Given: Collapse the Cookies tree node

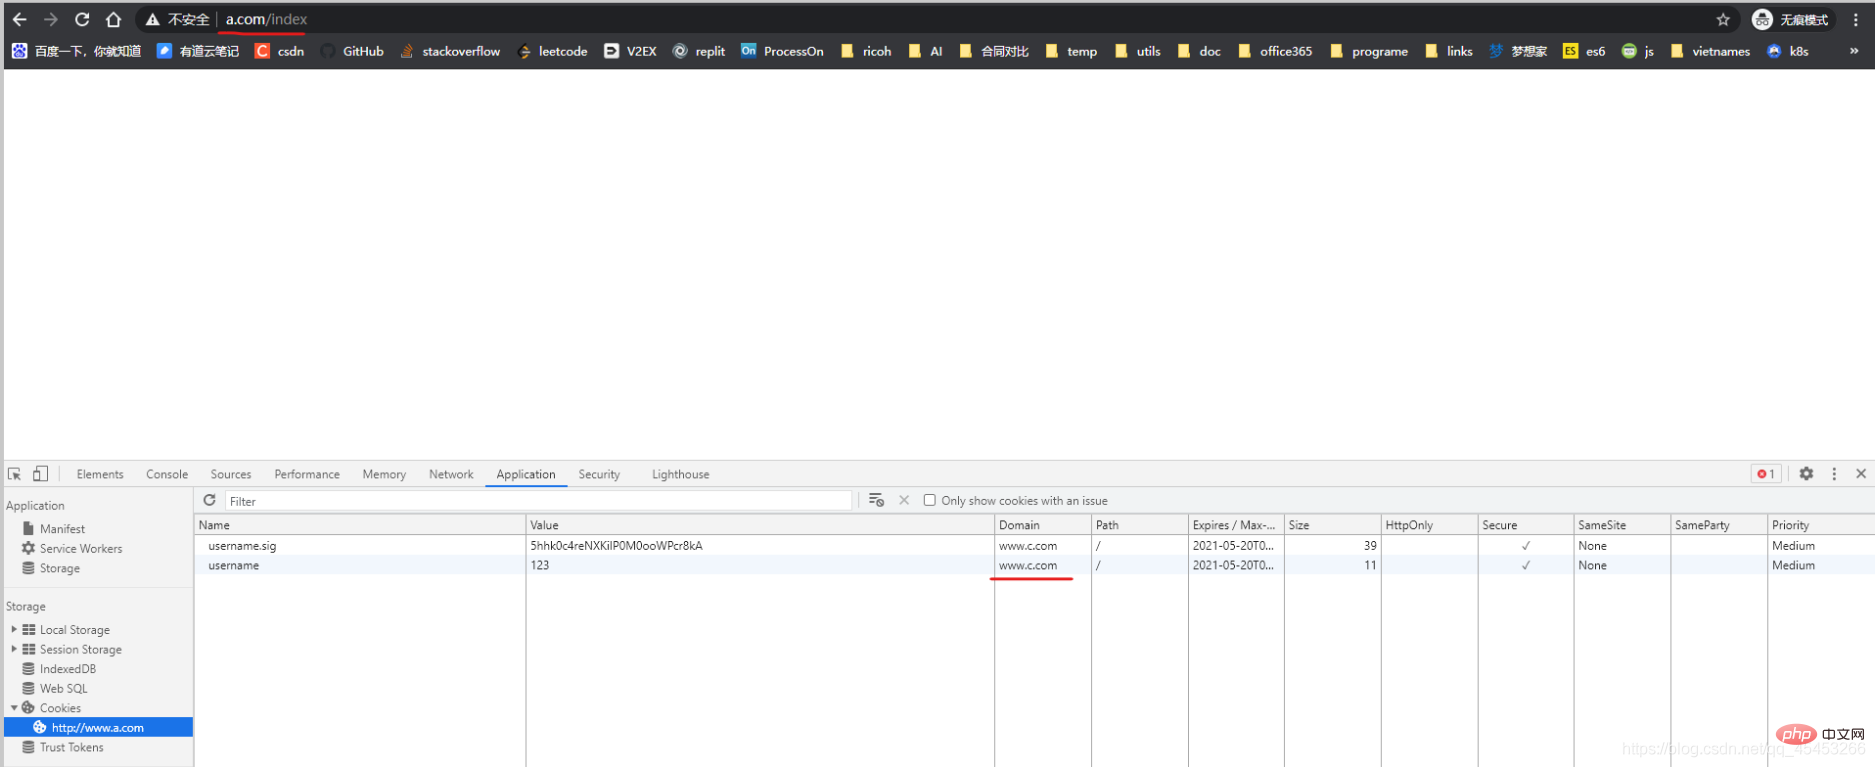Looking at the screenshot, I should [14, 708].
